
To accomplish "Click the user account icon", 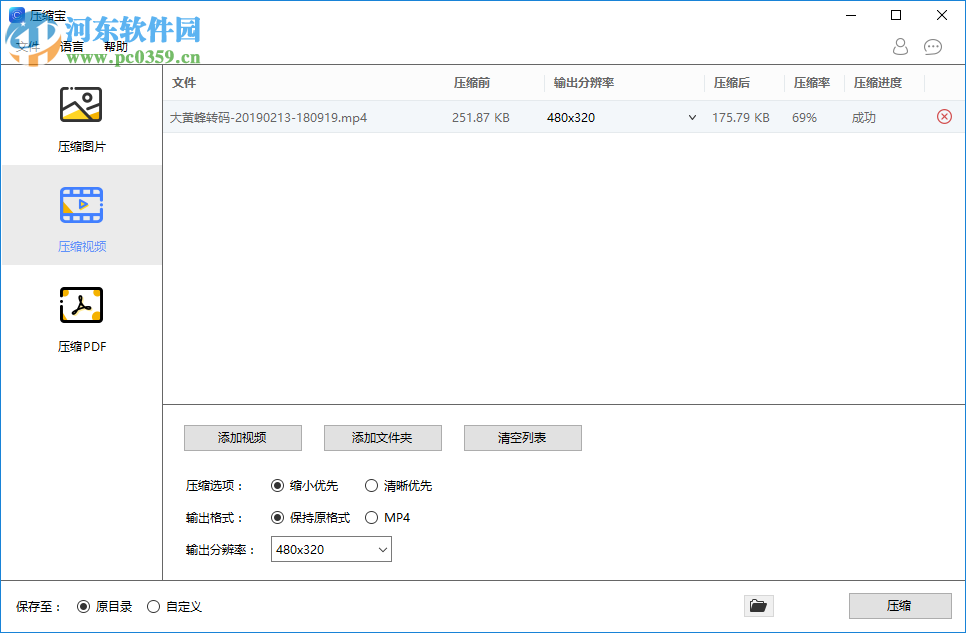I will pyautogui.click(x=899, y=47).
